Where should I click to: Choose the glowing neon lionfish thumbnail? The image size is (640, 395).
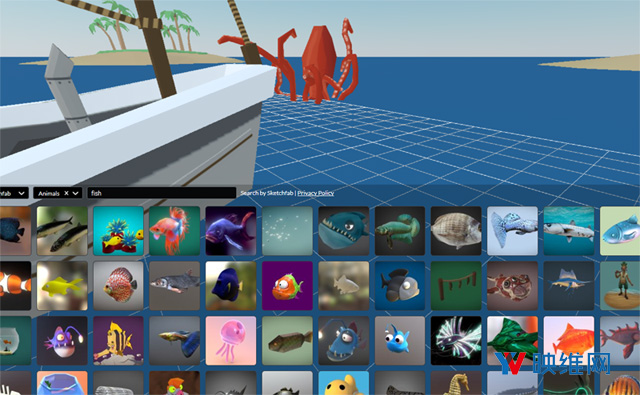[x=456, y=341]
